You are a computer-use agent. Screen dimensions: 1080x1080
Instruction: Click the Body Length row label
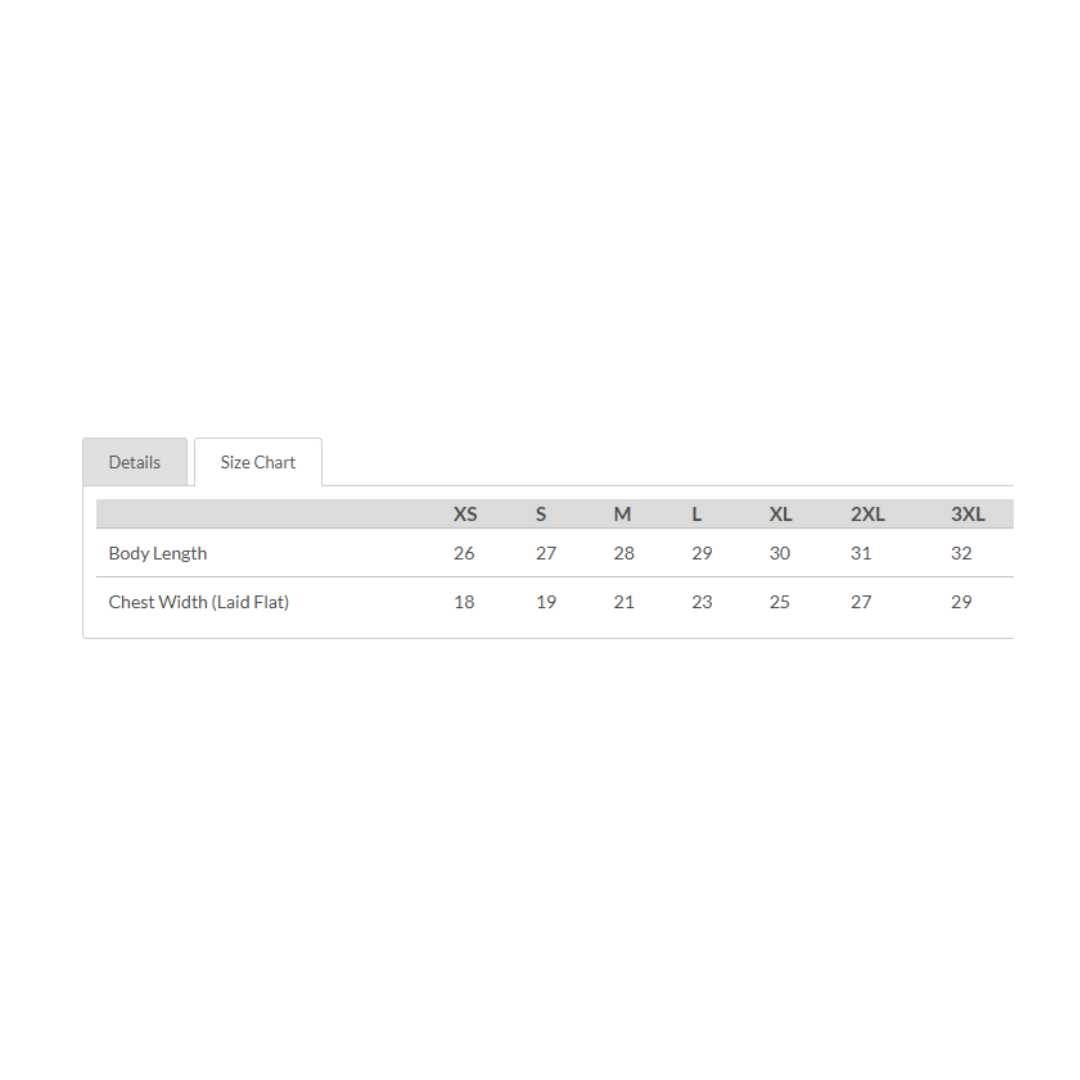pyautogui.click(x=158, y=553)
